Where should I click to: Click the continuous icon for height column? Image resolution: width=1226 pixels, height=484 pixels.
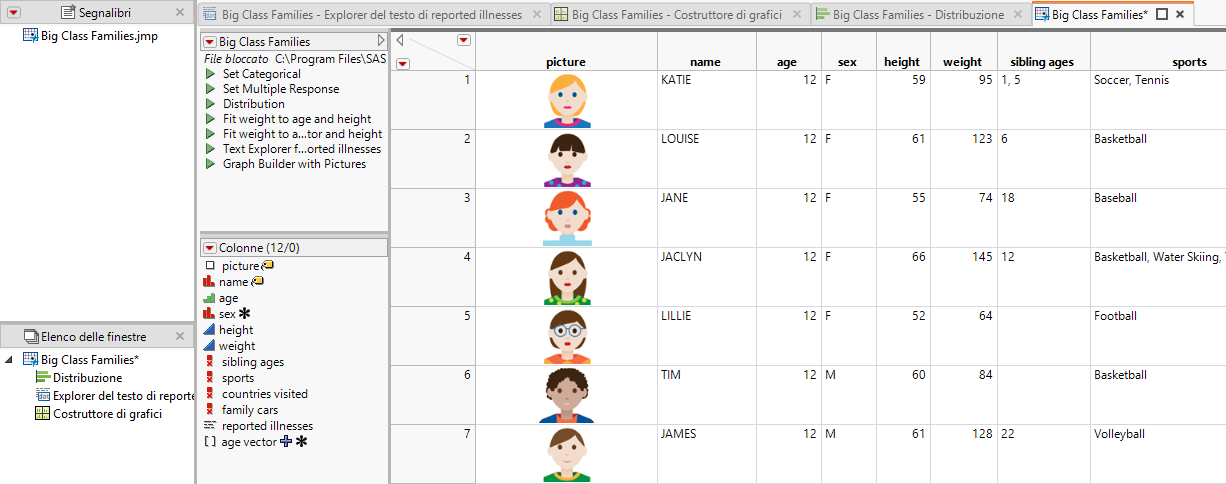click(209, 330)
